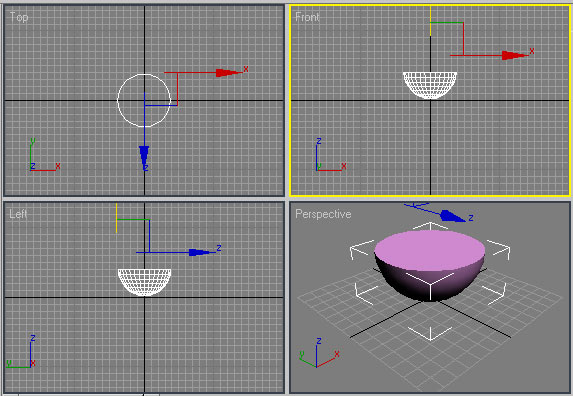Viewport: 573px width, 396px height.
Task: Select the wireframe hemisphere in Front viewport
Action: 430,85
